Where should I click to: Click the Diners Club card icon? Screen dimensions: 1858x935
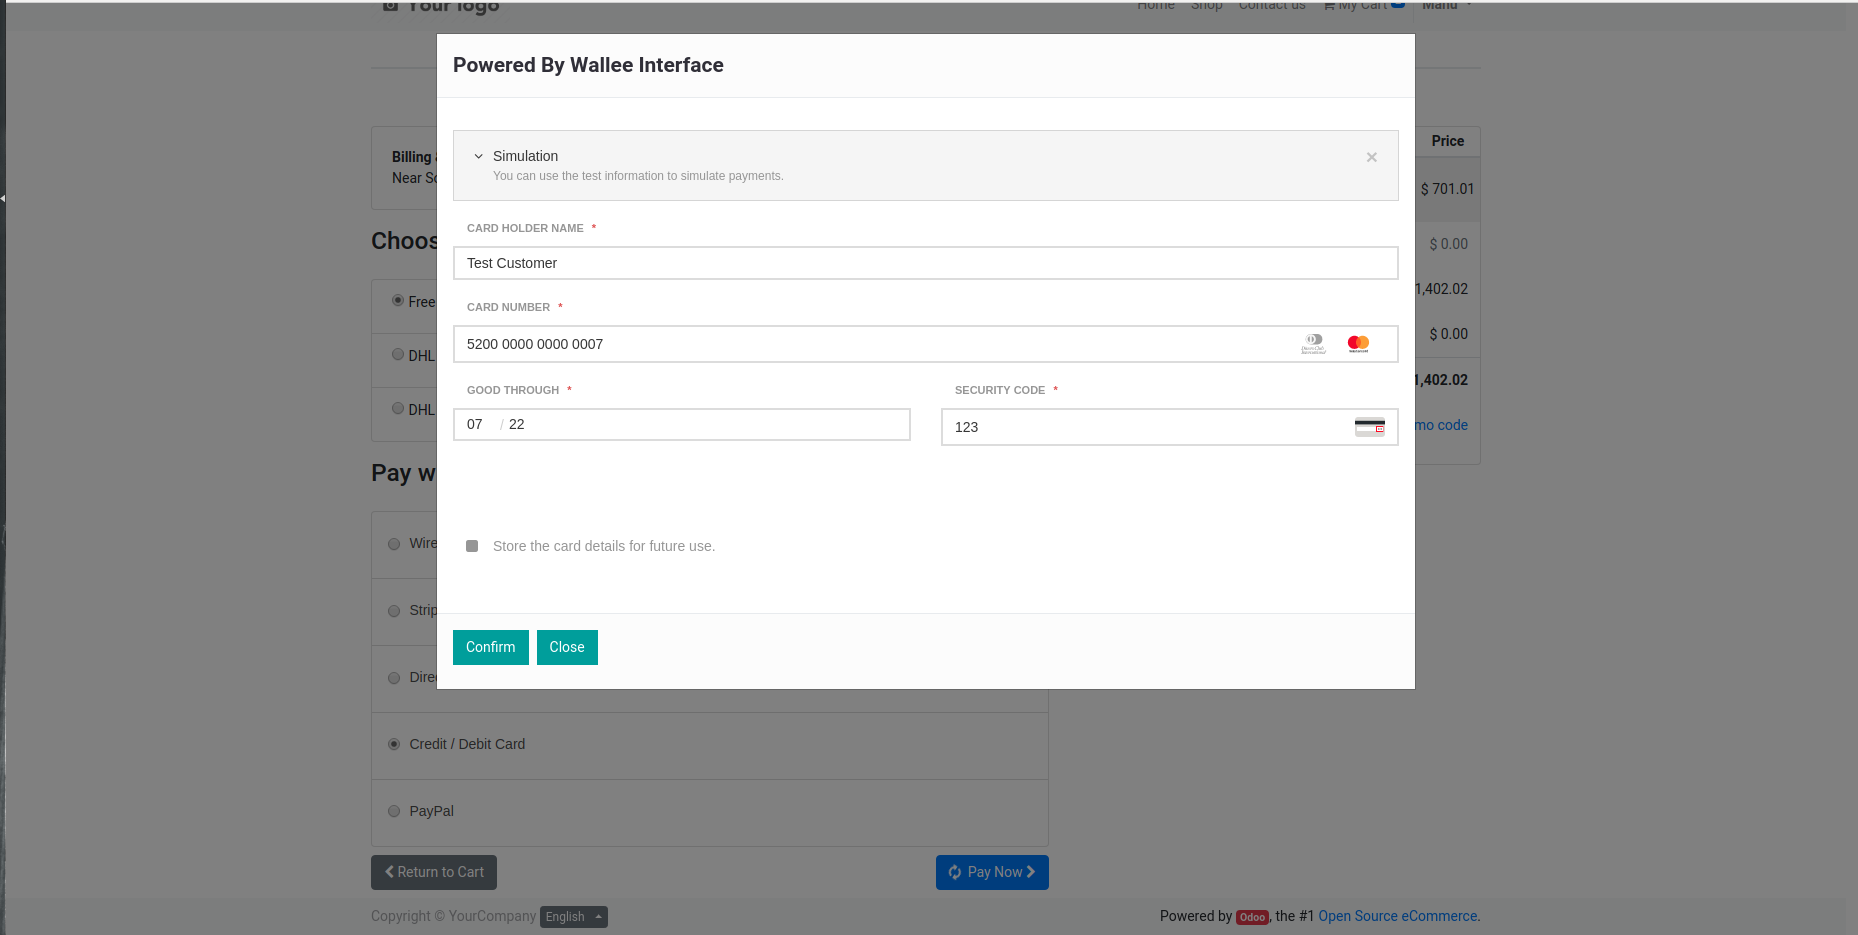(x=1314, y=344)
